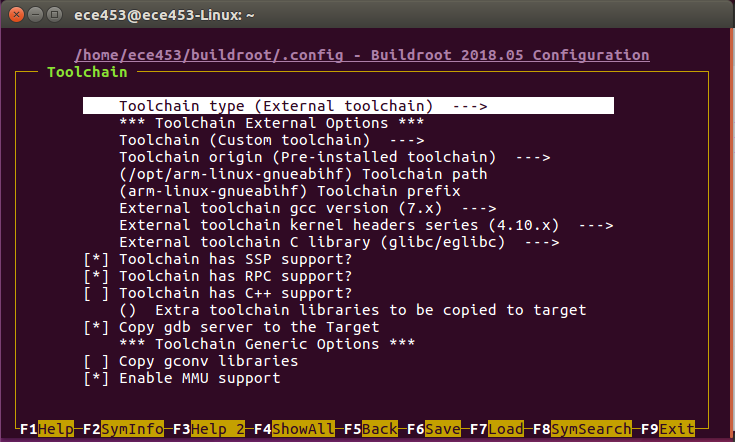The width and height of the screenshot is (735, 442).
Task: Open F8 SymSearch function
Action: 581,429
